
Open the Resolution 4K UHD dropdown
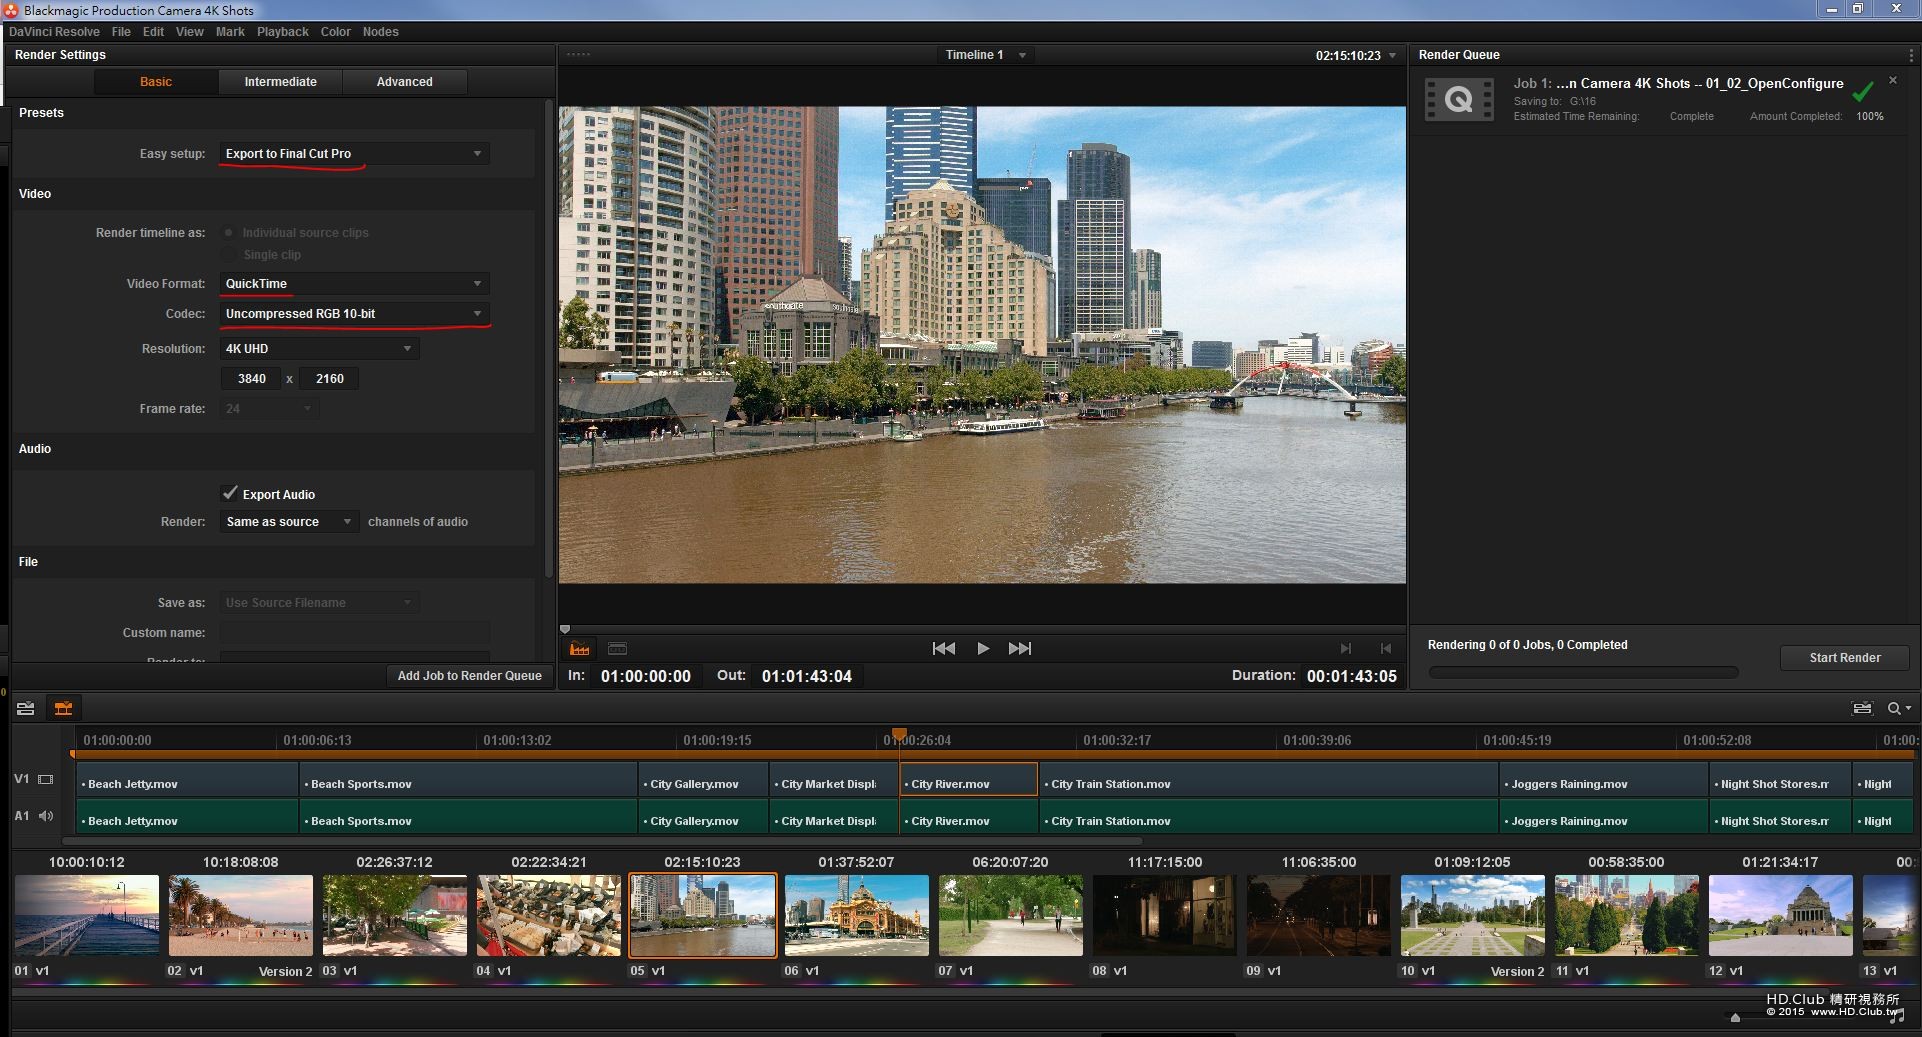[x=319, y=349]
